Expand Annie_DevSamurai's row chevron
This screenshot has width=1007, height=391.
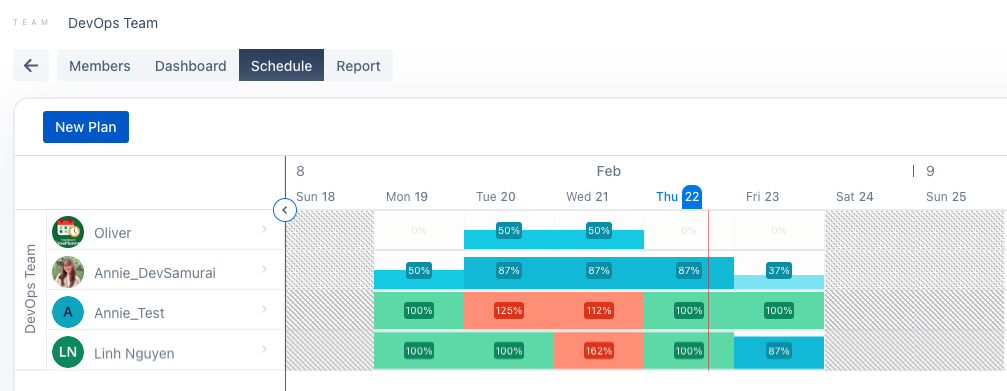pos(264,270)
